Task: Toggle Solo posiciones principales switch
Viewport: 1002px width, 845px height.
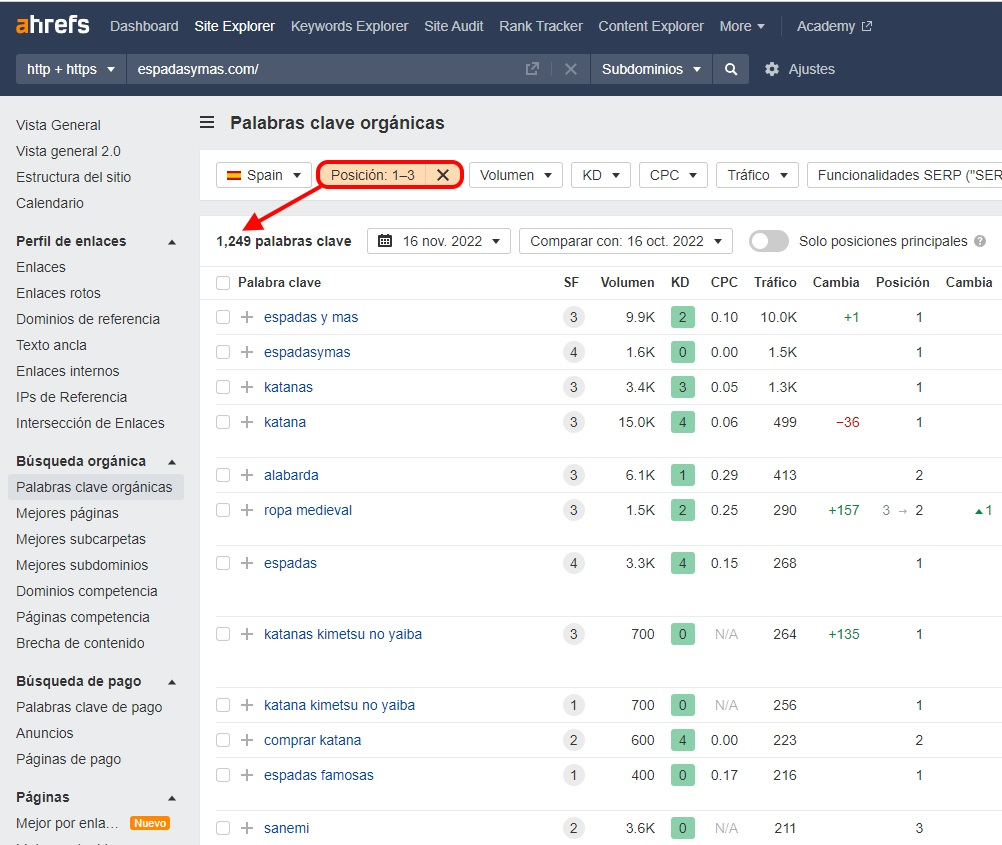Action: click(769, 241)
